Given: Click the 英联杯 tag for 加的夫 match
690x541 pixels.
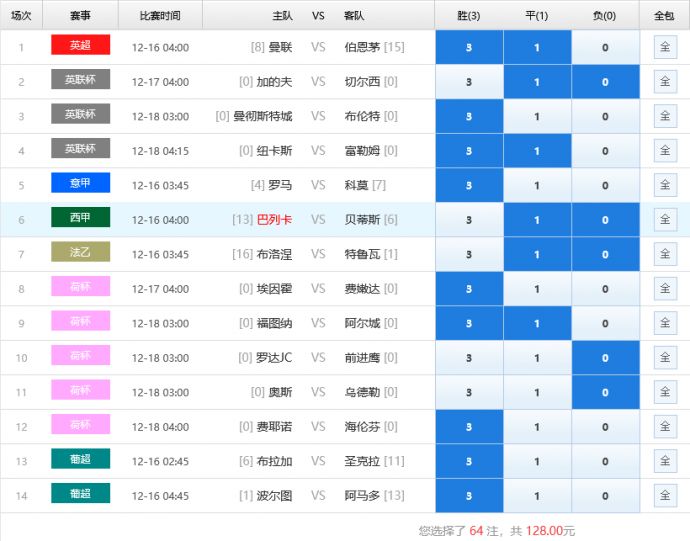Looking at the screenshot, I should (80, 81).
